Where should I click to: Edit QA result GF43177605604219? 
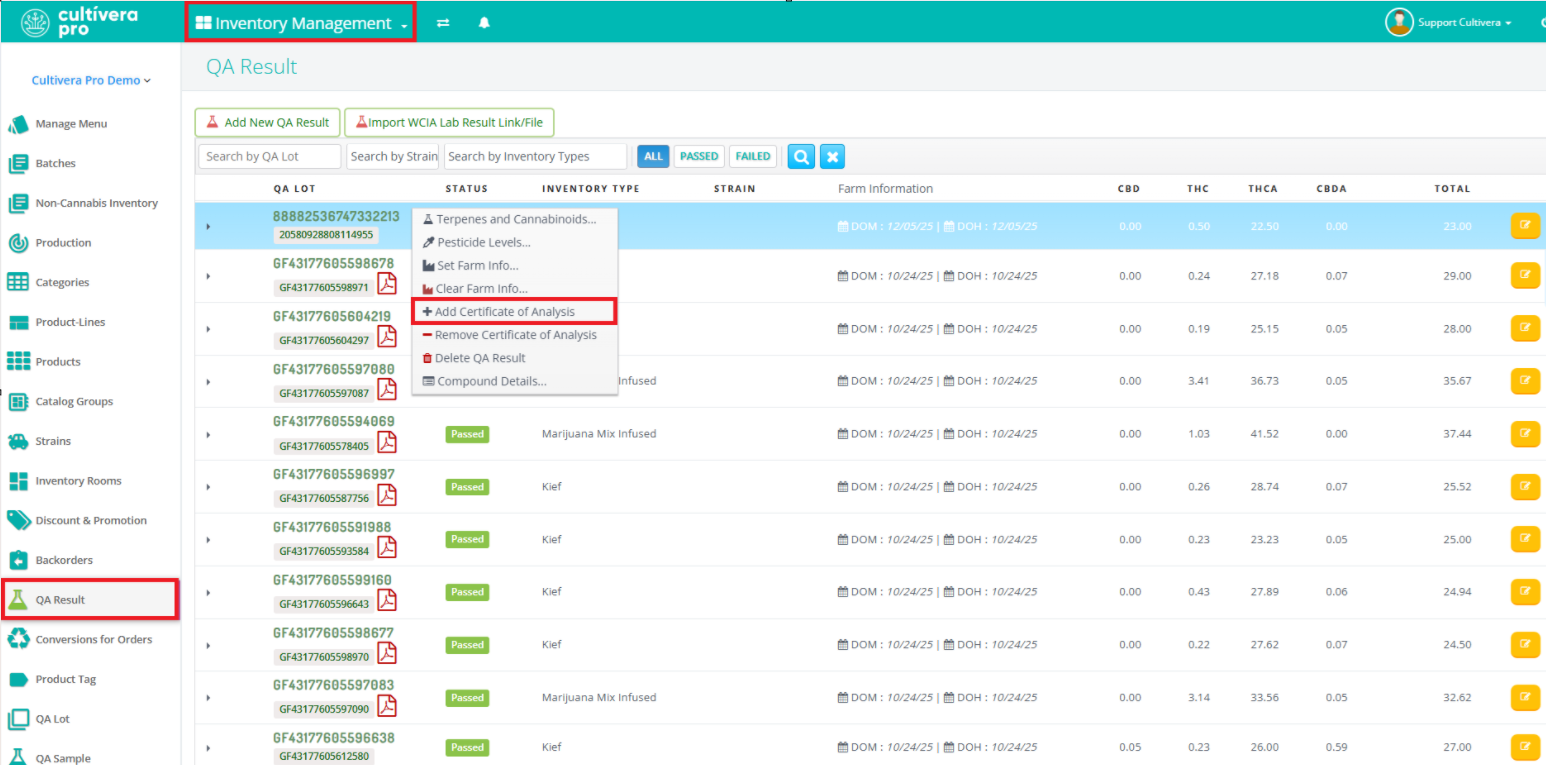(x=1525, y=328)
